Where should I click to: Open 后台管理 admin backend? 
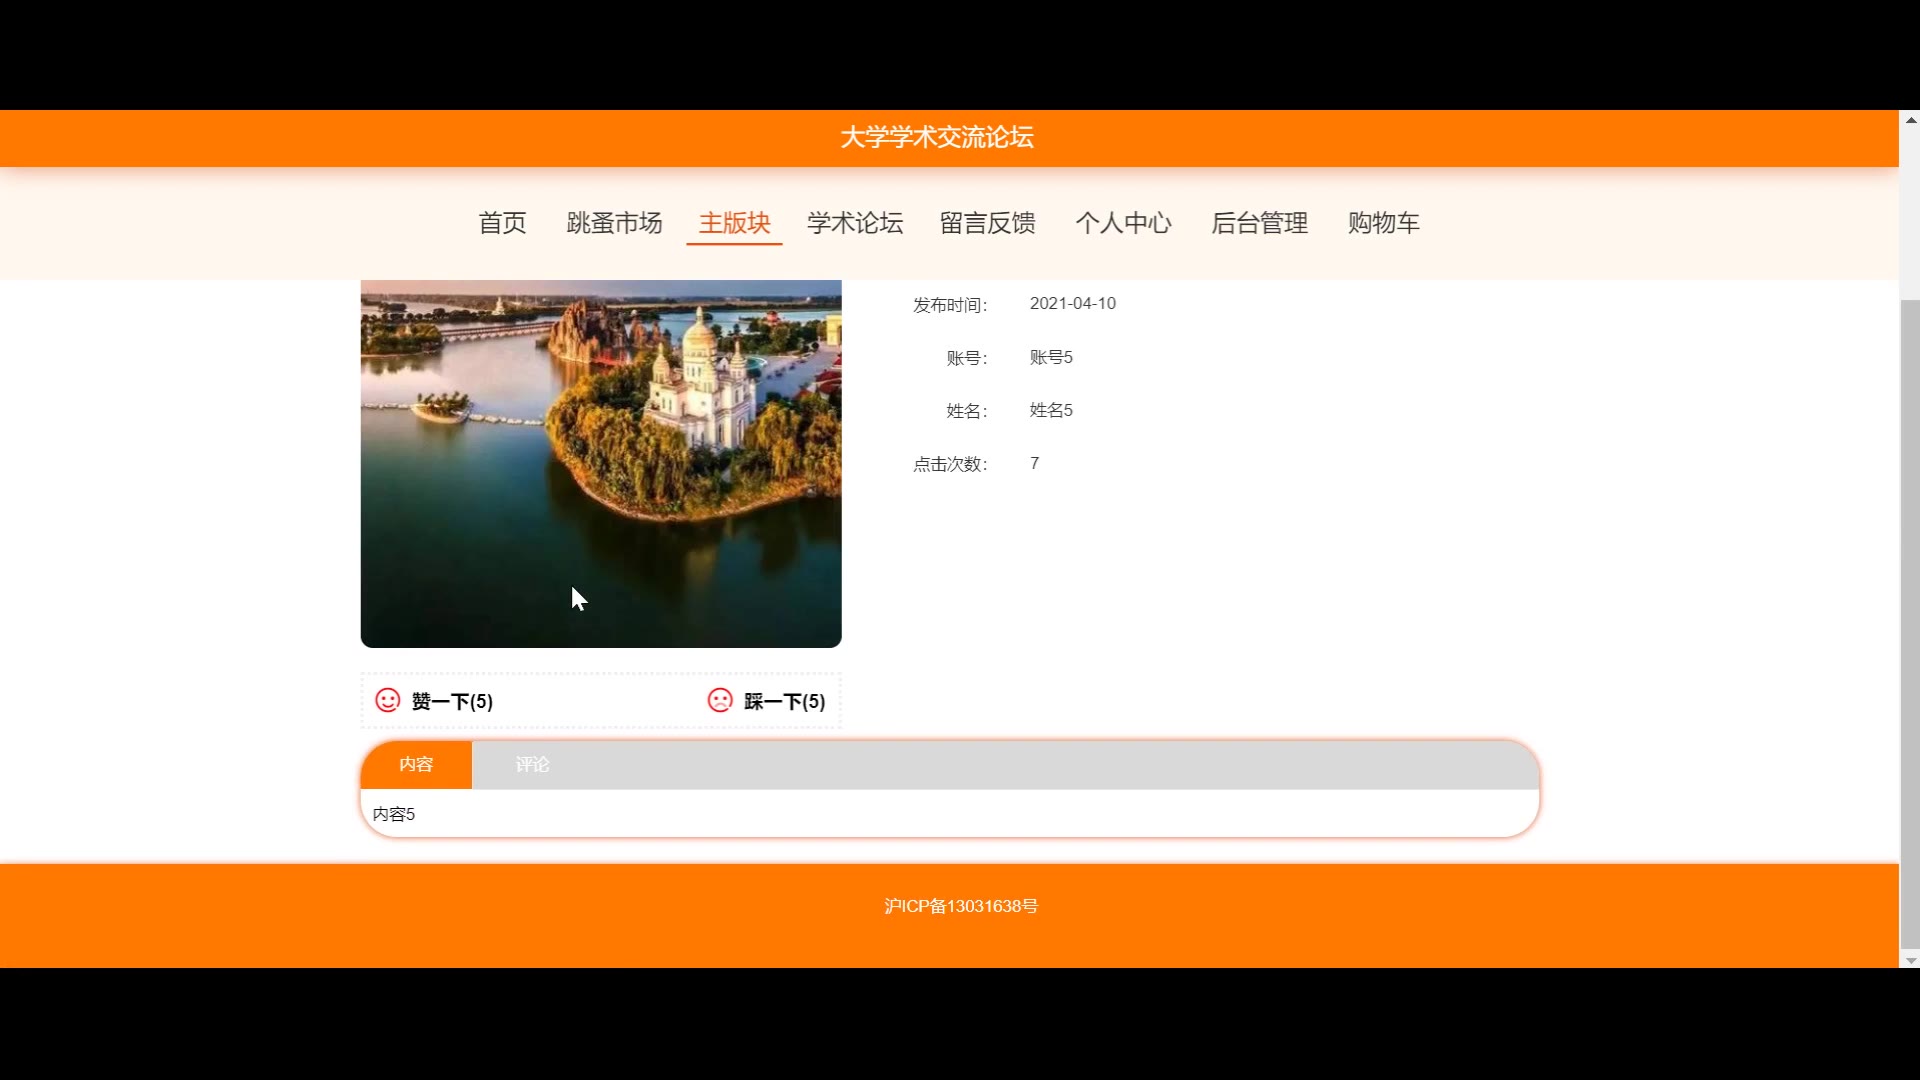click(x=1259, y=223)
